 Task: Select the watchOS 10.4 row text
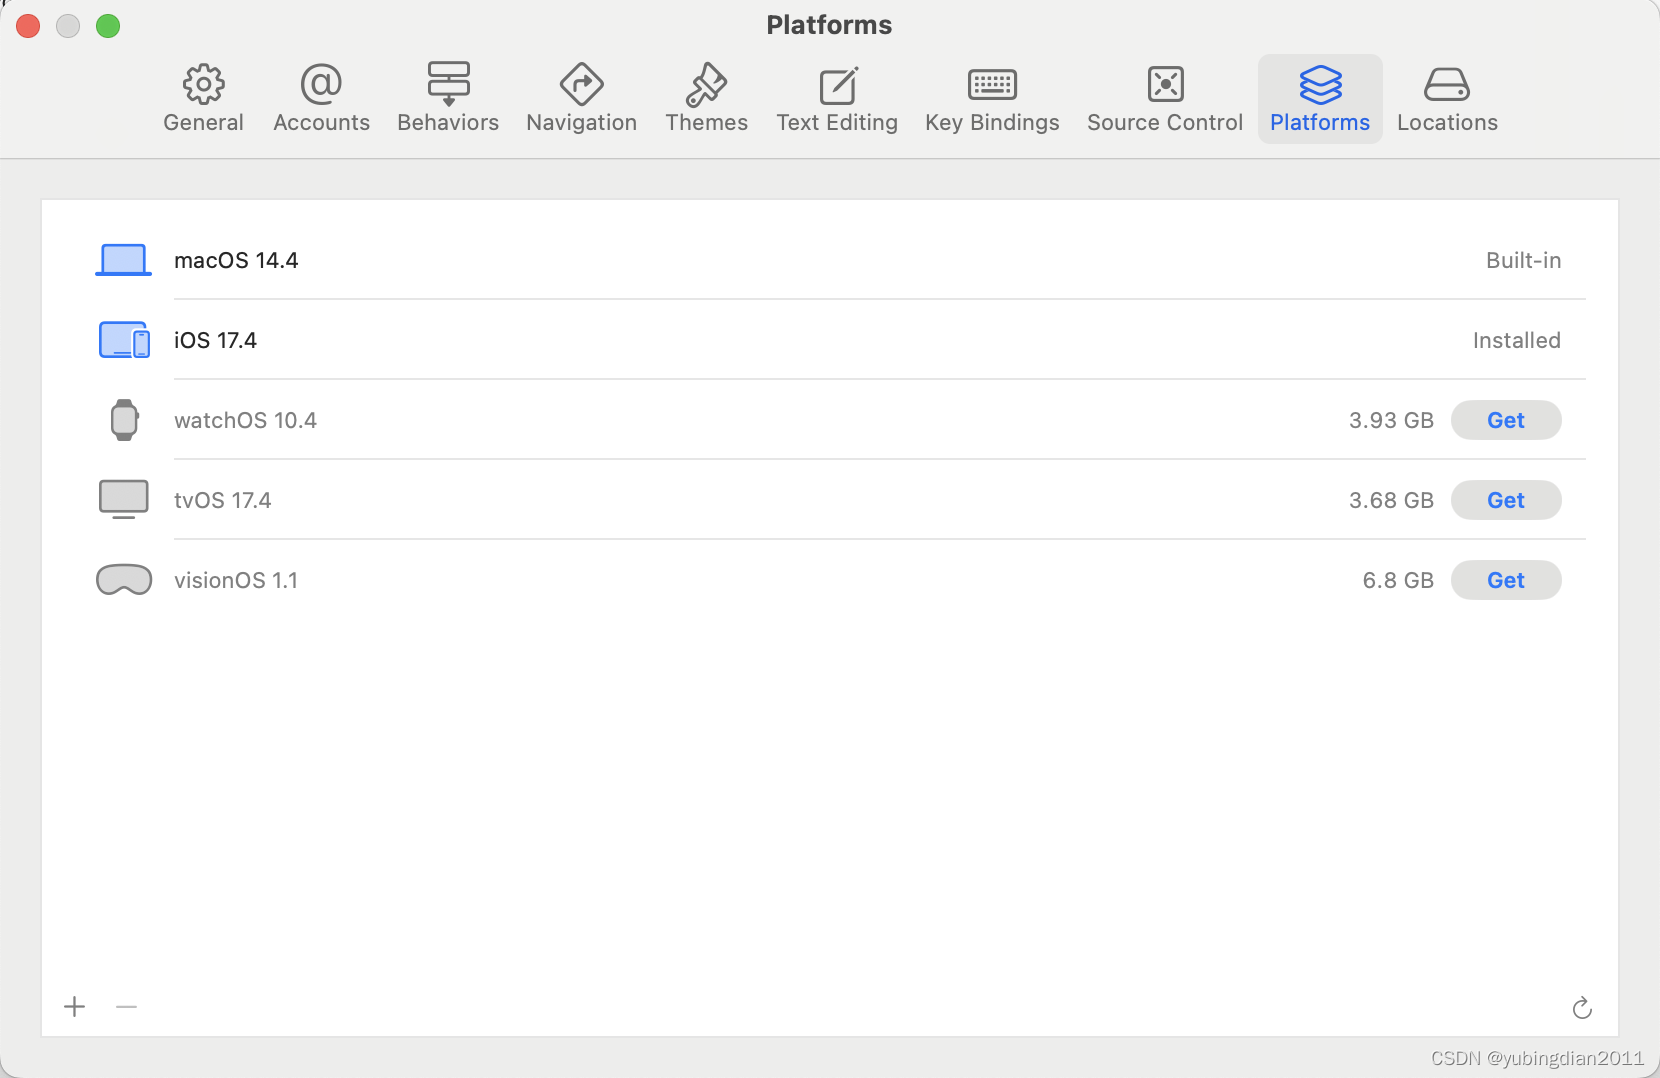[x=245, y=420]
